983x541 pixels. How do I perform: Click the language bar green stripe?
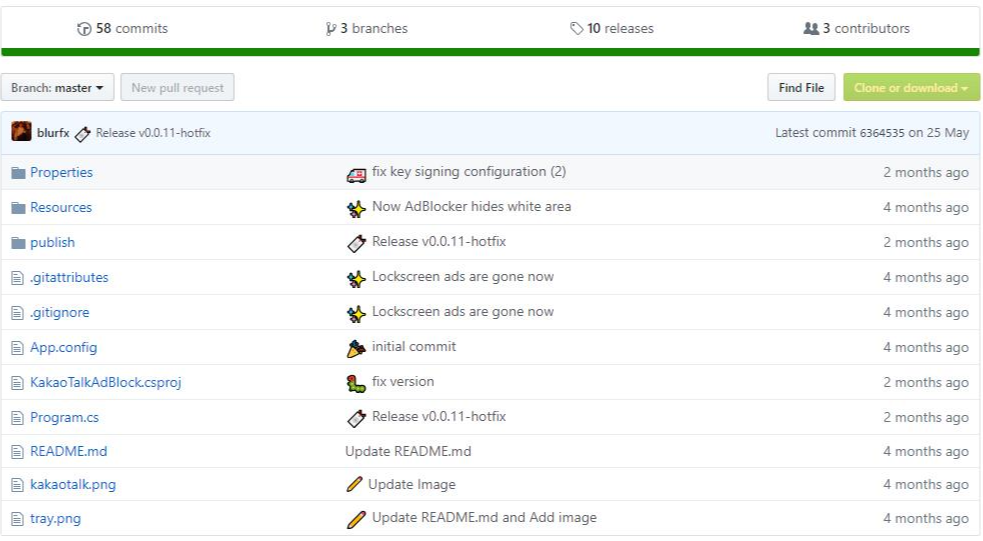490,52
